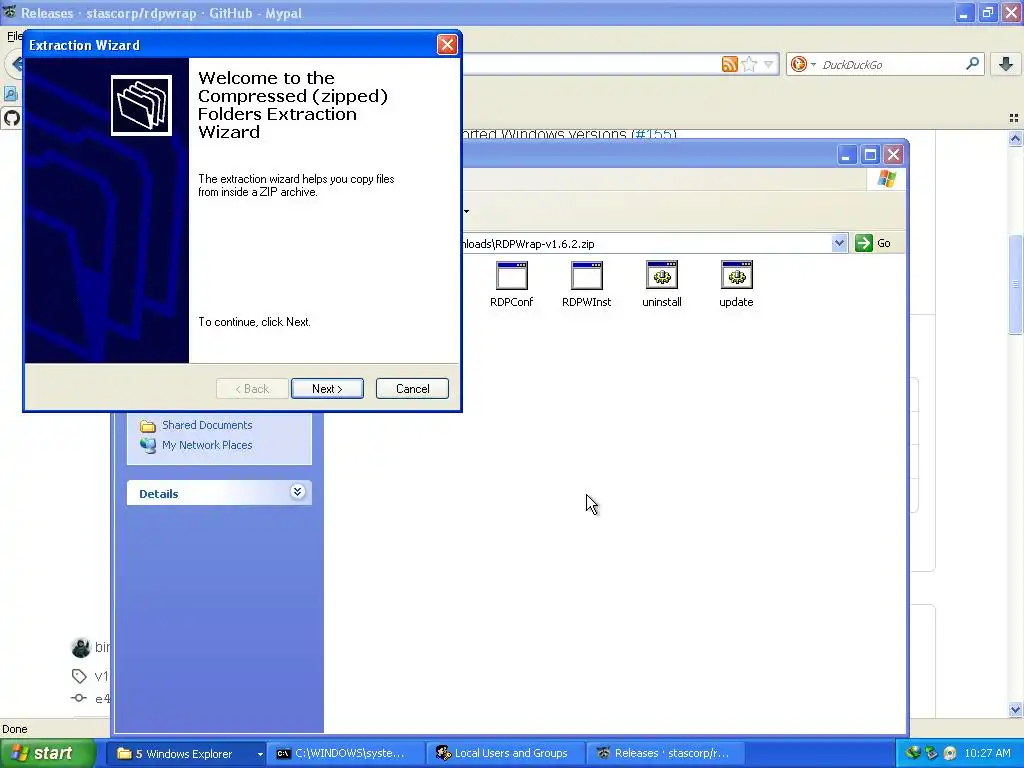
Task: Open the Explorer toolbar small dropdown arrow
Action: coord(466,211)
